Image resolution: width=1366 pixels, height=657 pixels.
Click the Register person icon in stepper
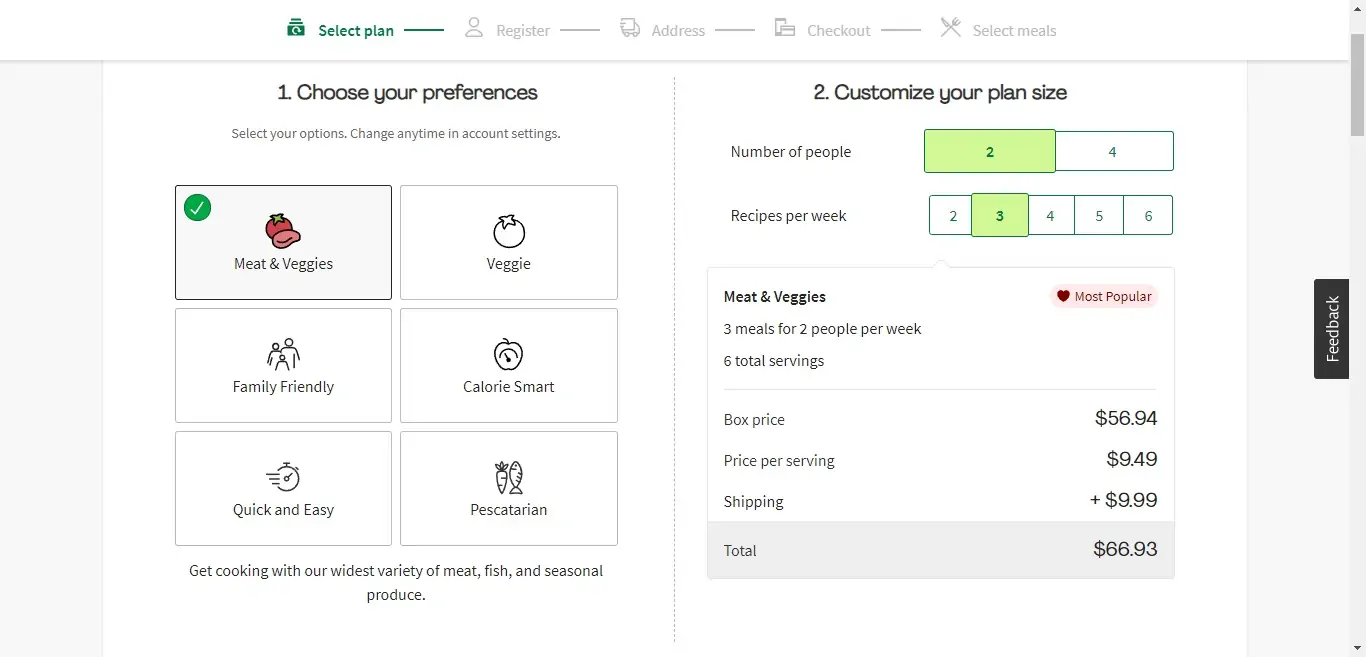(x=474, y=28)
